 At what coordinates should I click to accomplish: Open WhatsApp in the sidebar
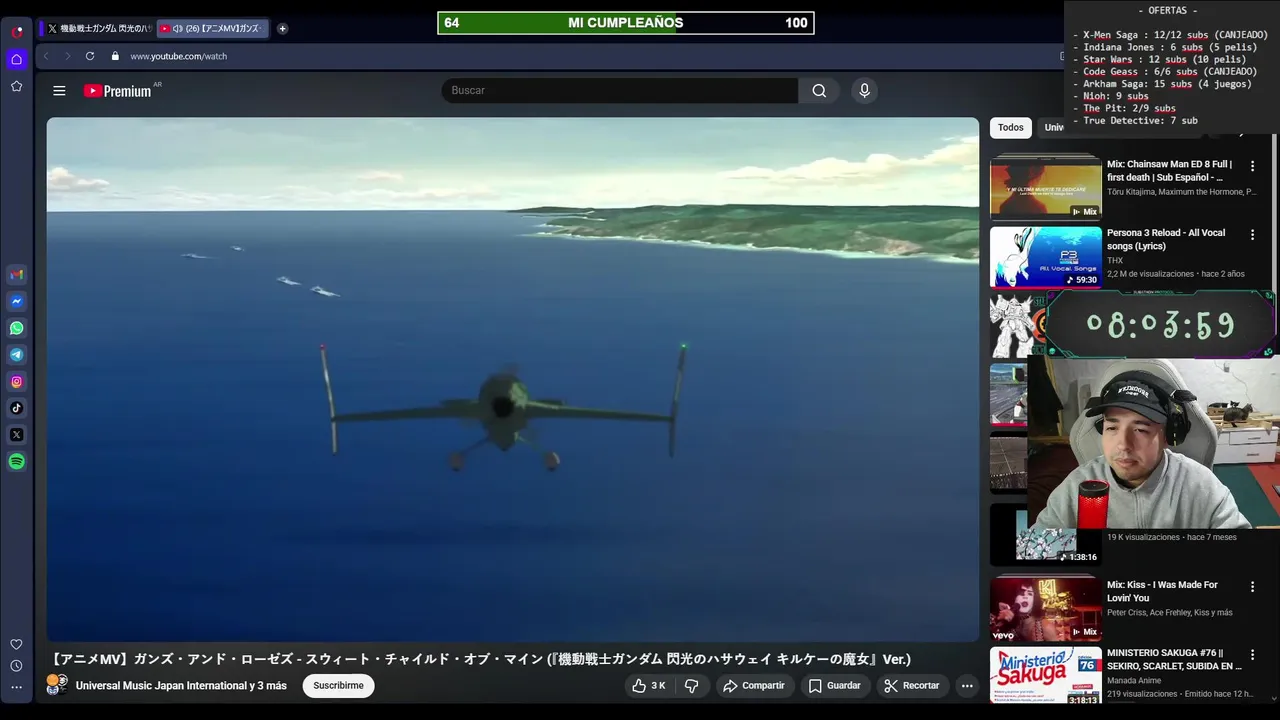[x=17, y=328]
